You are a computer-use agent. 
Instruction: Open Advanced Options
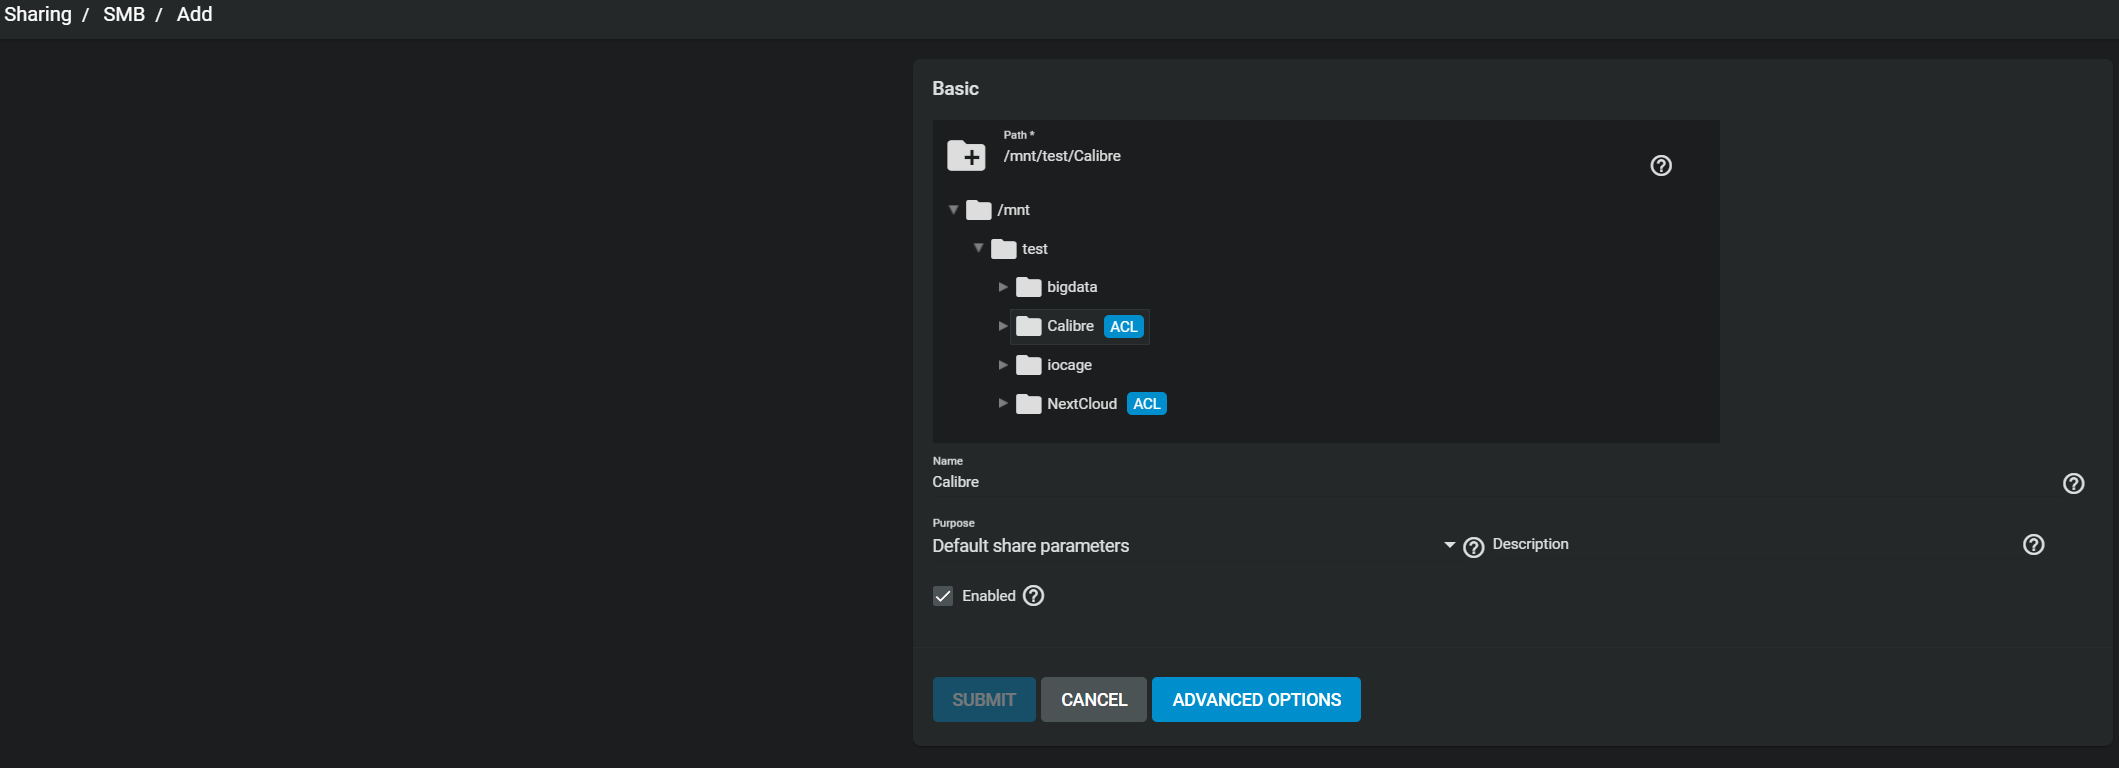[1256, 700]
